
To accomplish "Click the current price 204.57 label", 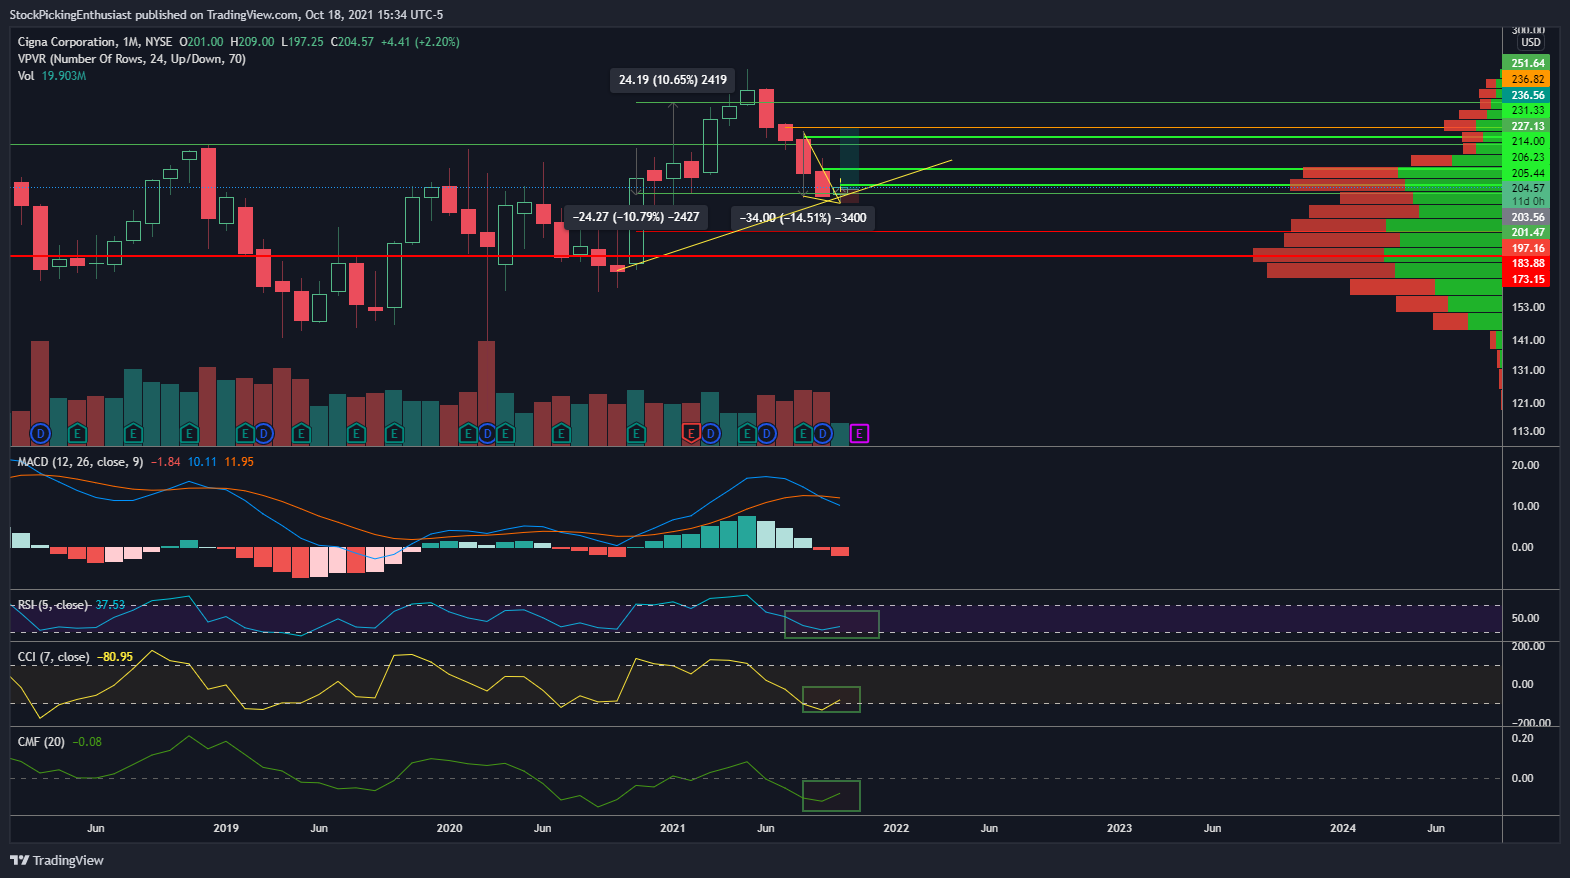I will [1526, 188].
